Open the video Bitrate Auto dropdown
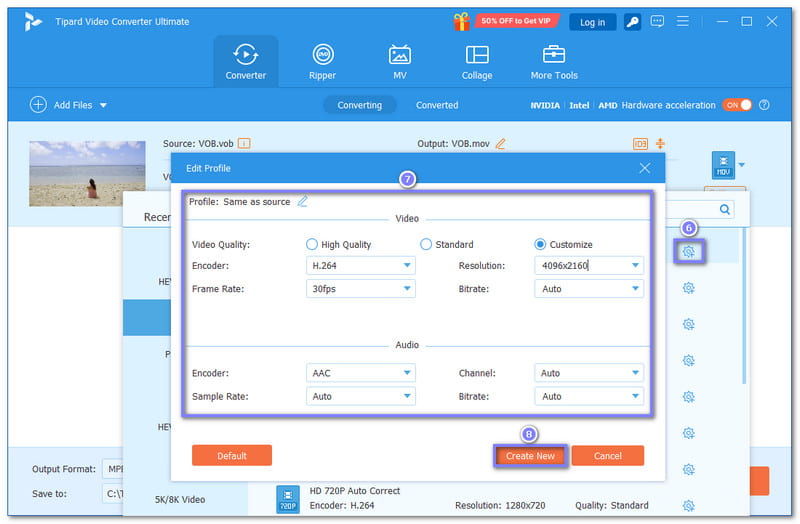Screen dimensions: 800x524 click(589, 289)
